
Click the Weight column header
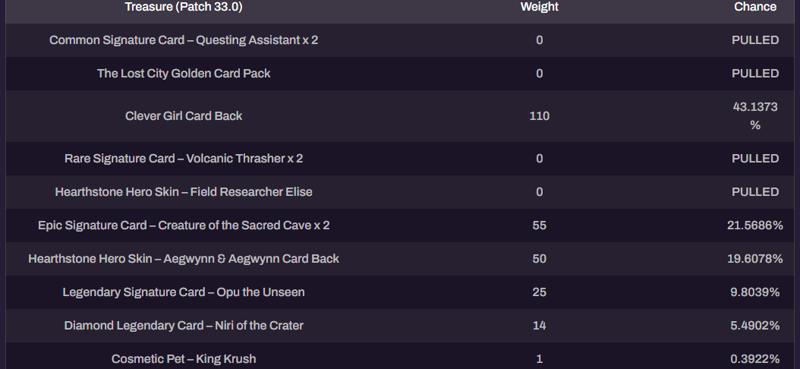tap(539, 7)
